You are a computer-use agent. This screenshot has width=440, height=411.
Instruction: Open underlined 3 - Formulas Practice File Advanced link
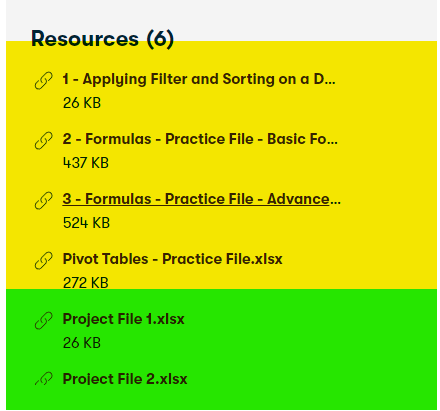[x=201, y=199]
